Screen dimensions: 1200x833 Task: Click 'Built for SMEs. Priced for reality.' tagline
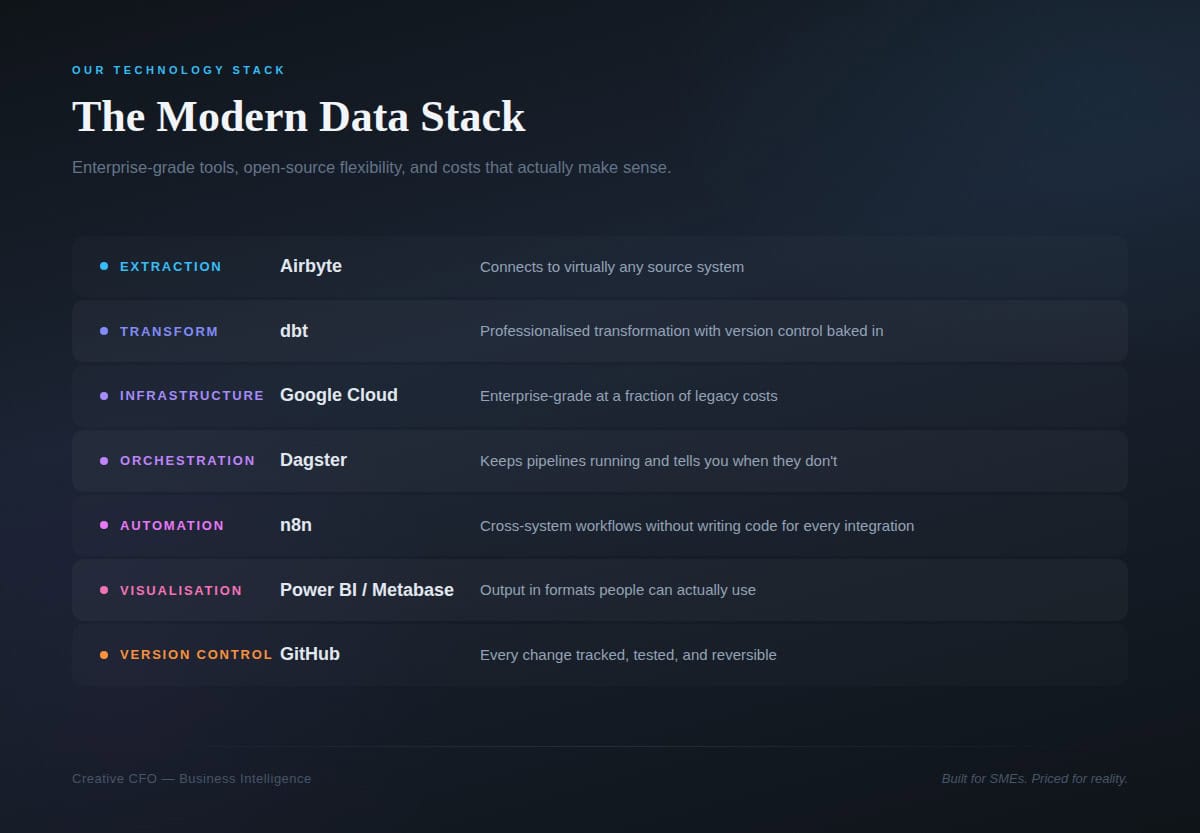click(1034, 779)
